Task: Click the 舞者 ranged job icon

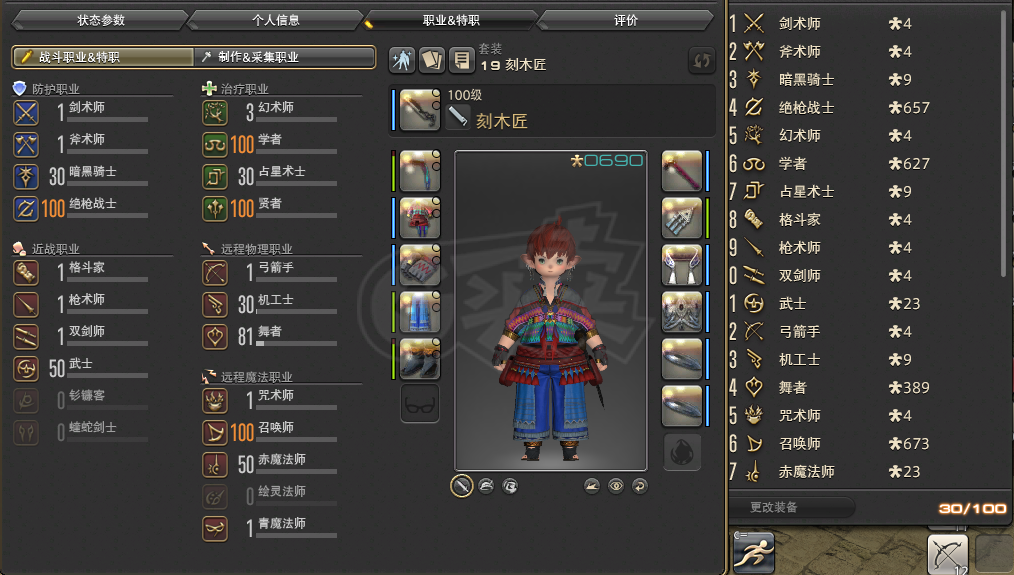Action: pos(215,337)
